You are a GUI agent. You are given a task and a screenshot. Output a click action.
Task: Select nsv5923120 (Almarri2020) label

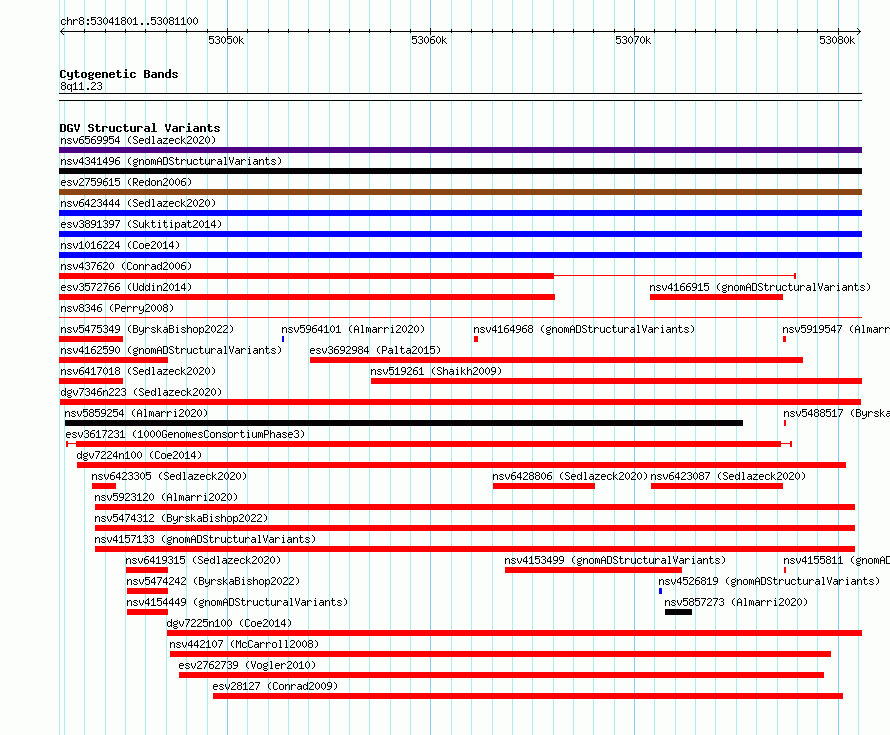[x=166, y=497]
